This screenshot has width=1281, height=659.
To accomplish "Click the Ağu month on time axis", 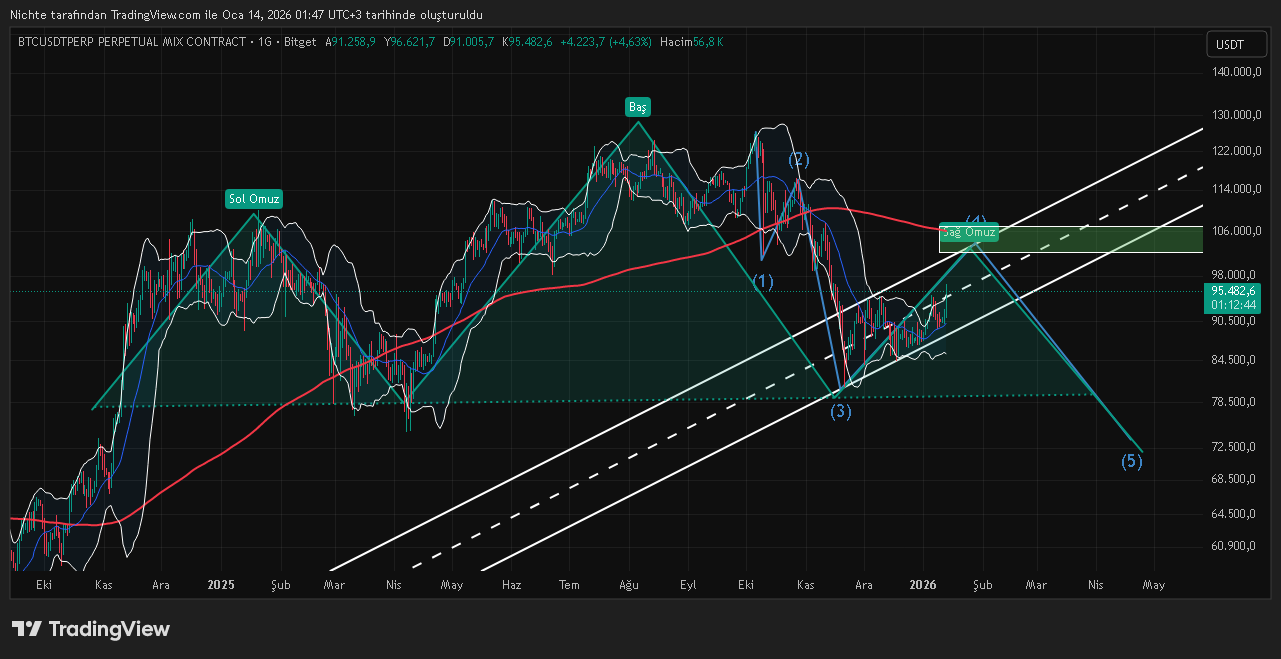I will click(629, 584).
